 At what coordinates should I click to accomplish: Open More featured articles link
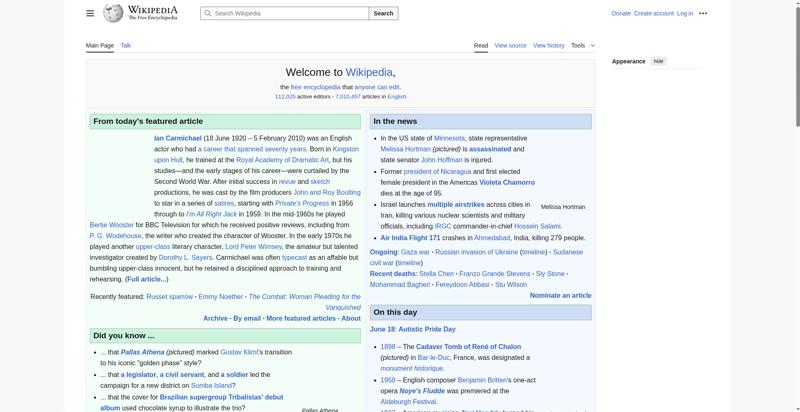[x=301, y=318]
